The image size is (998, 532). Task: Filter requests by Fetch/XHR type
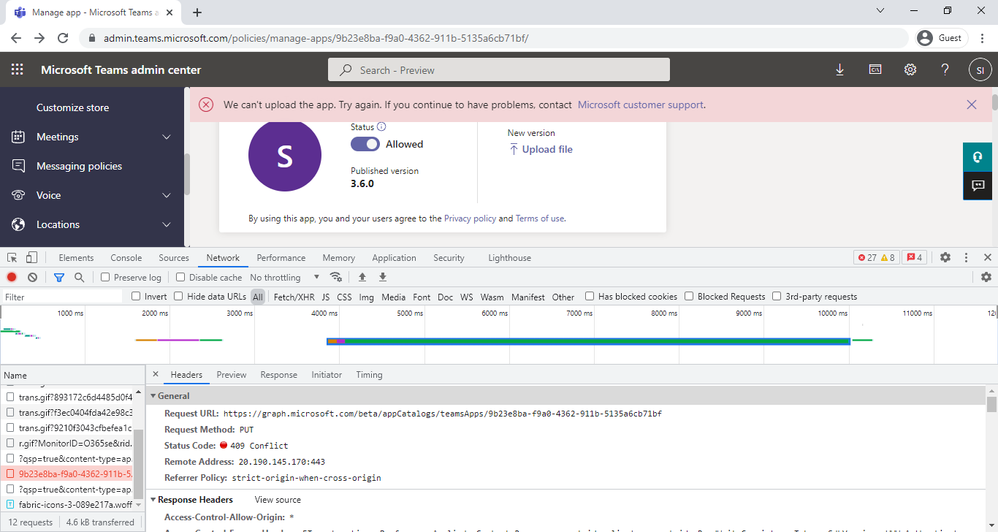coord(293,297)
